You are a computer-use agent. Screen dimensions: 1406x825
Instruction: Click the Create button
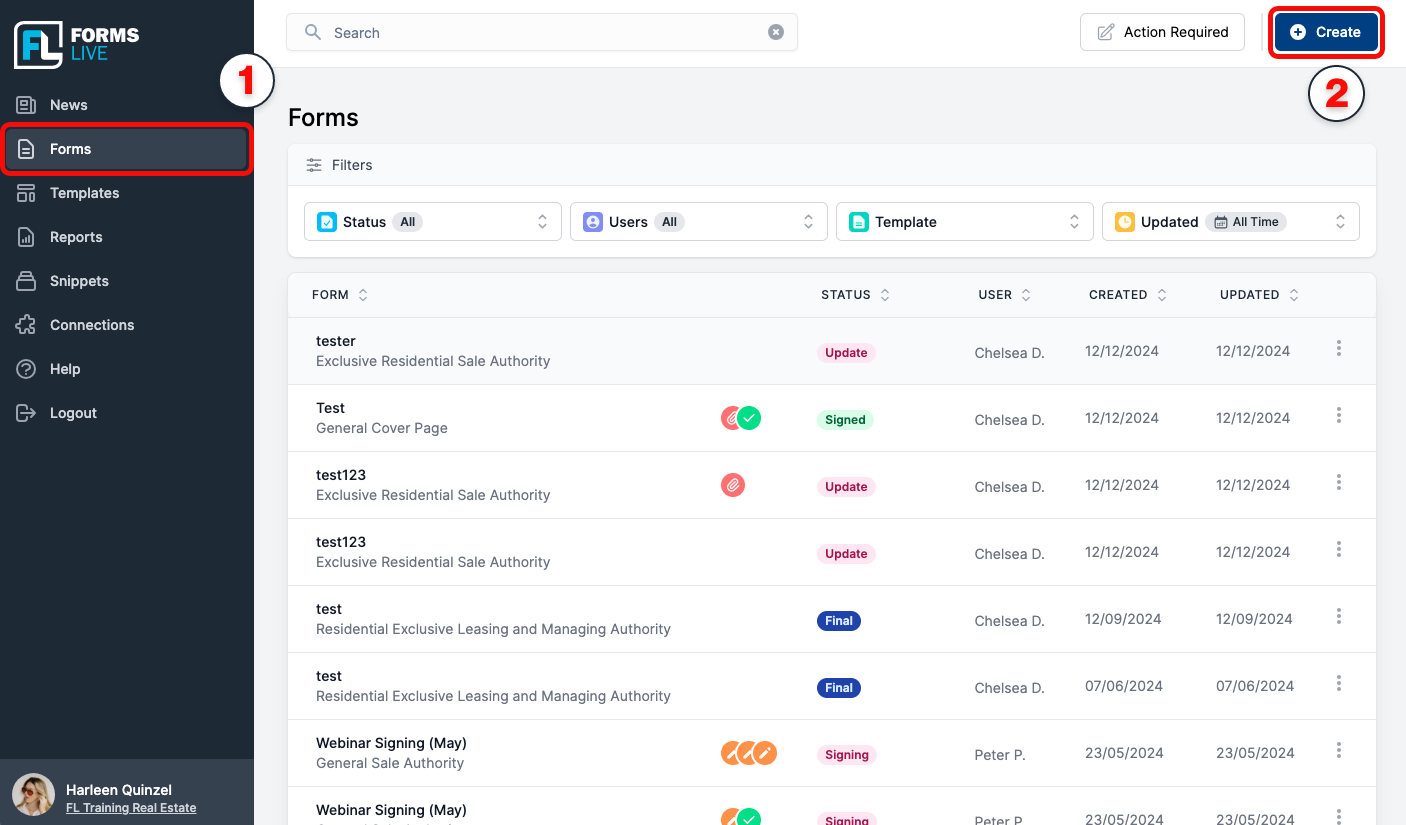(x=1325, y=32)
